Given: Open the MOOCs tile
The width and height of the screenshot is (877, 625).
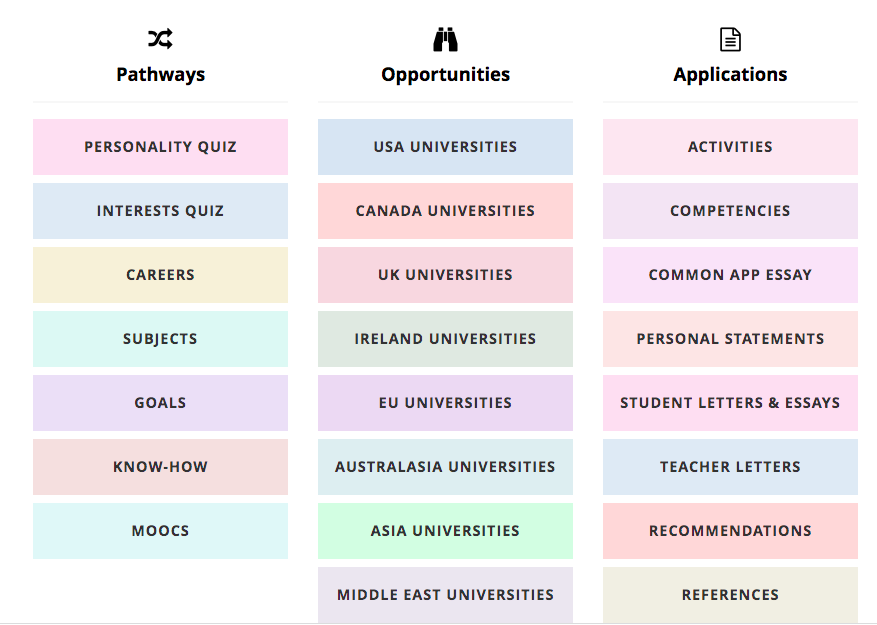Looking at the screenshot, I should tap(161, 531).
